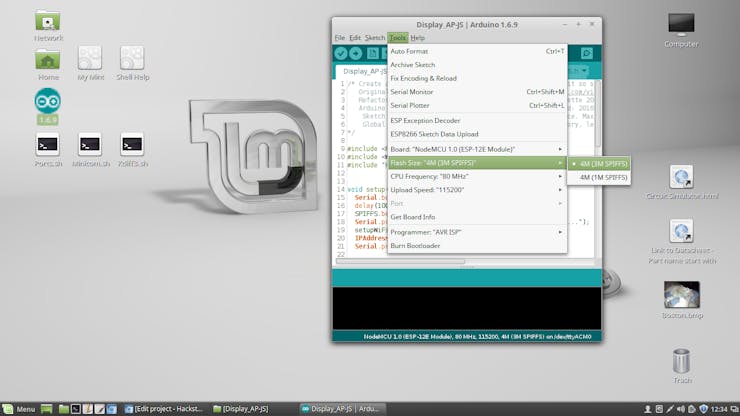
Task: Open the Boston.bmp image thumbnail
Action: pyautogui.click(x=681, y=297)
